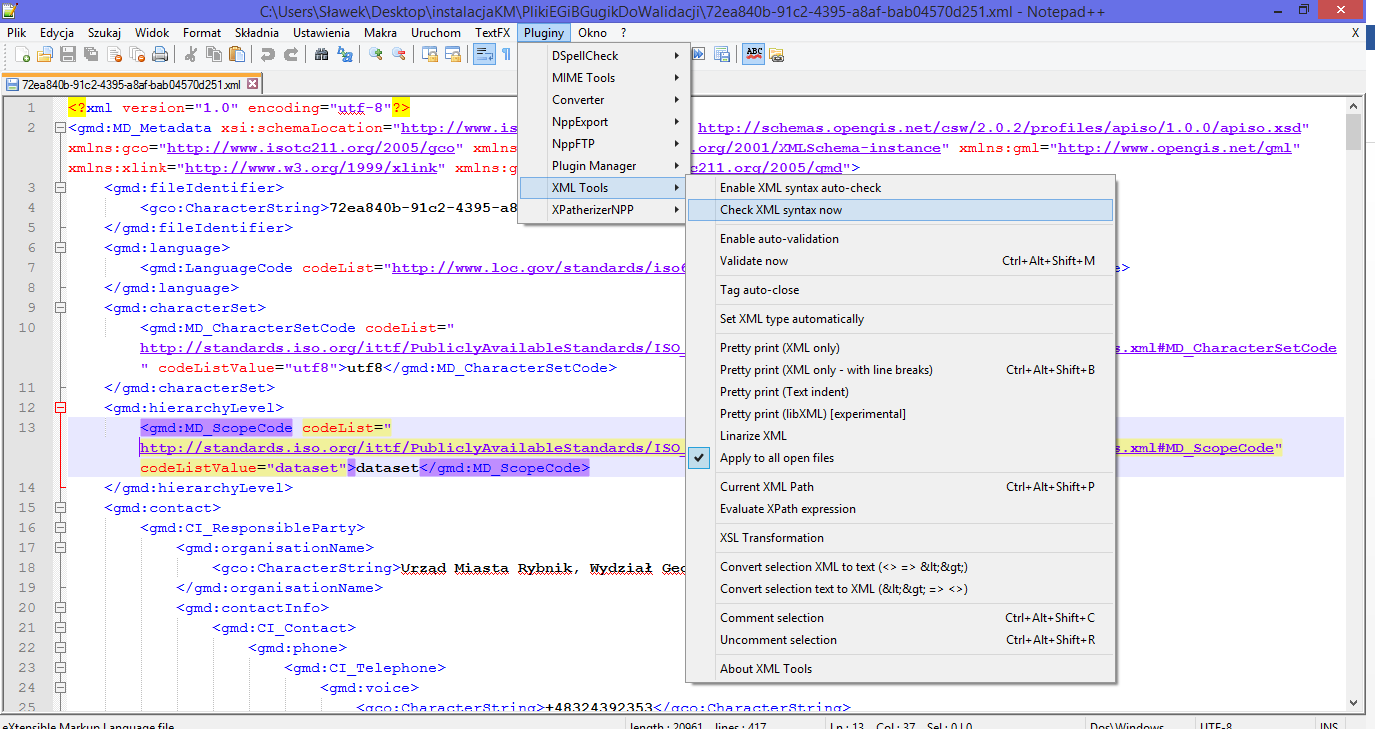Click the scrollbar down arrow
The image size is (1375, 729).
1354,705
